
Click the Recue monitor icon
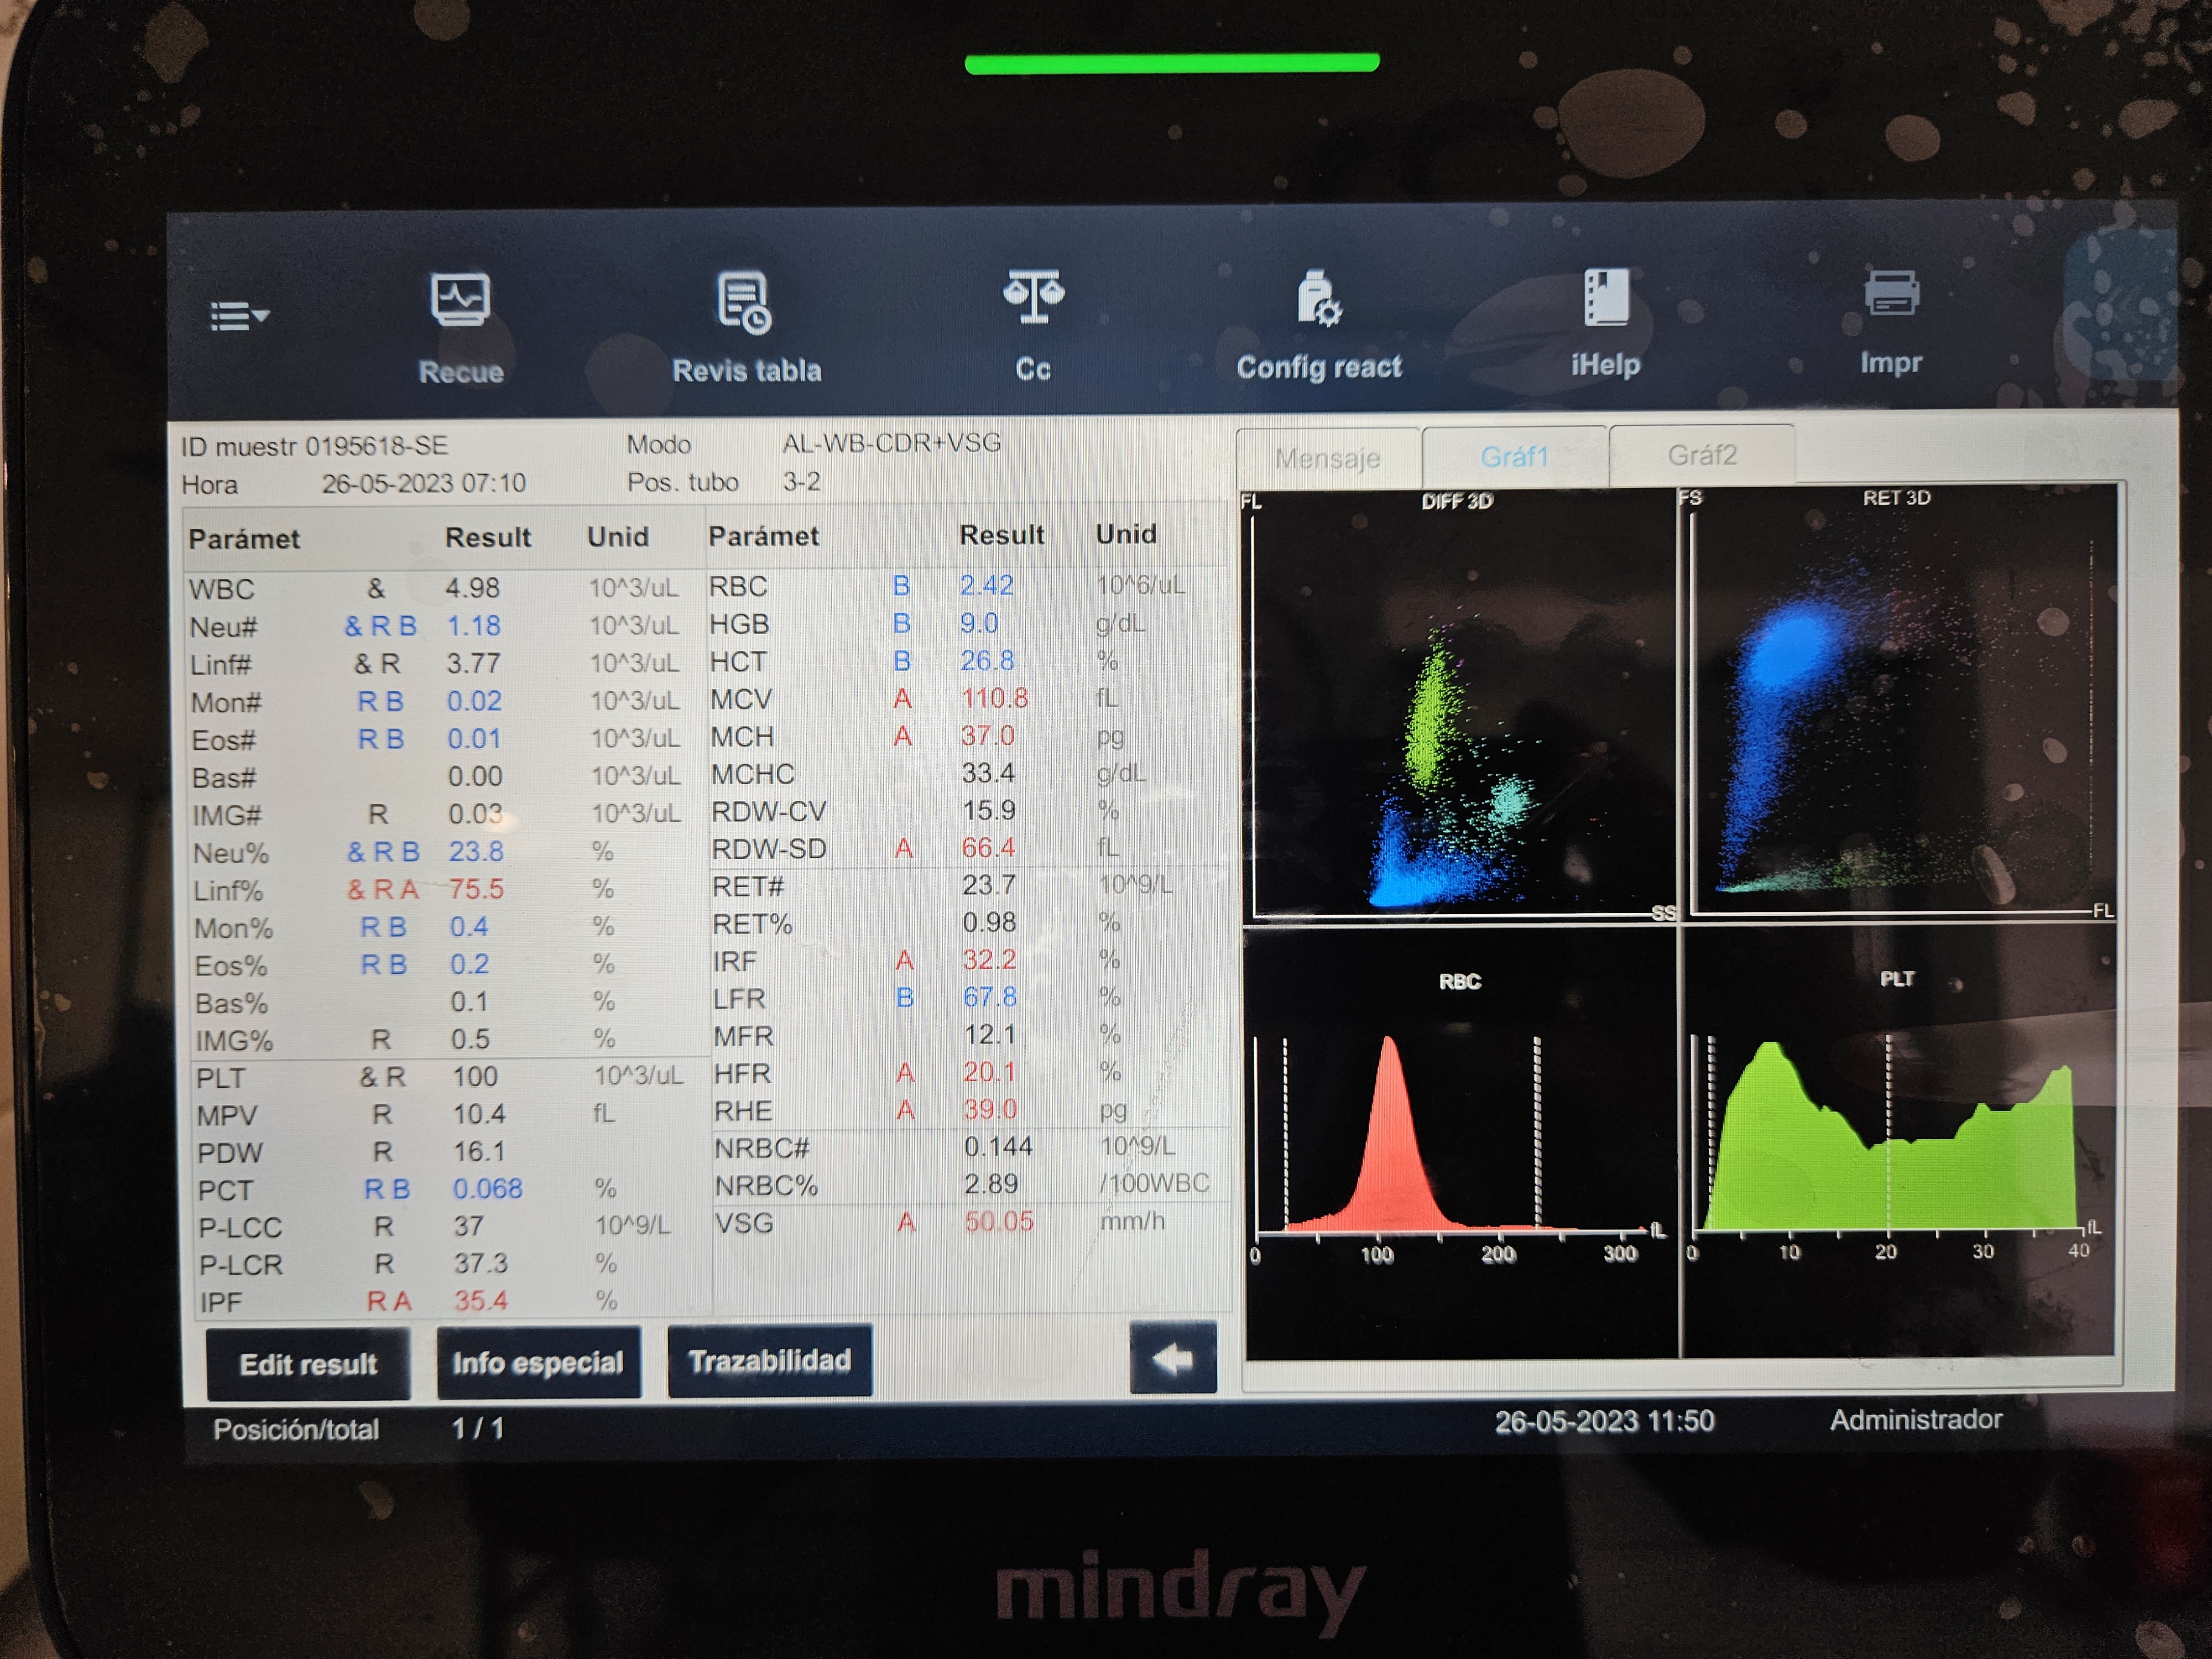point(460,300)
